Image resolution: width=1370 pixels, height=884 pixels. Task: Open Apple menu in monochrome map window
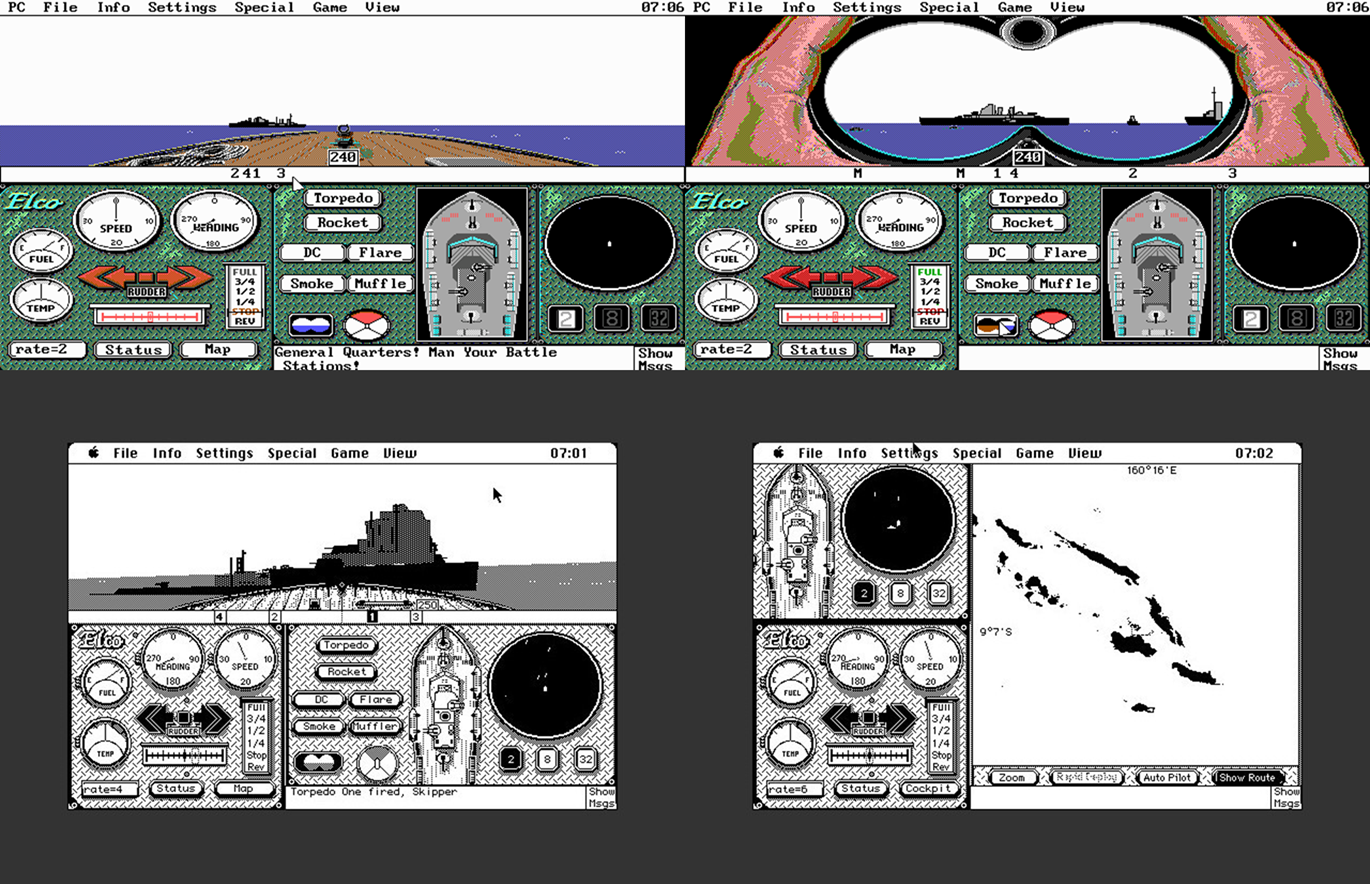(x=779, y=453)
